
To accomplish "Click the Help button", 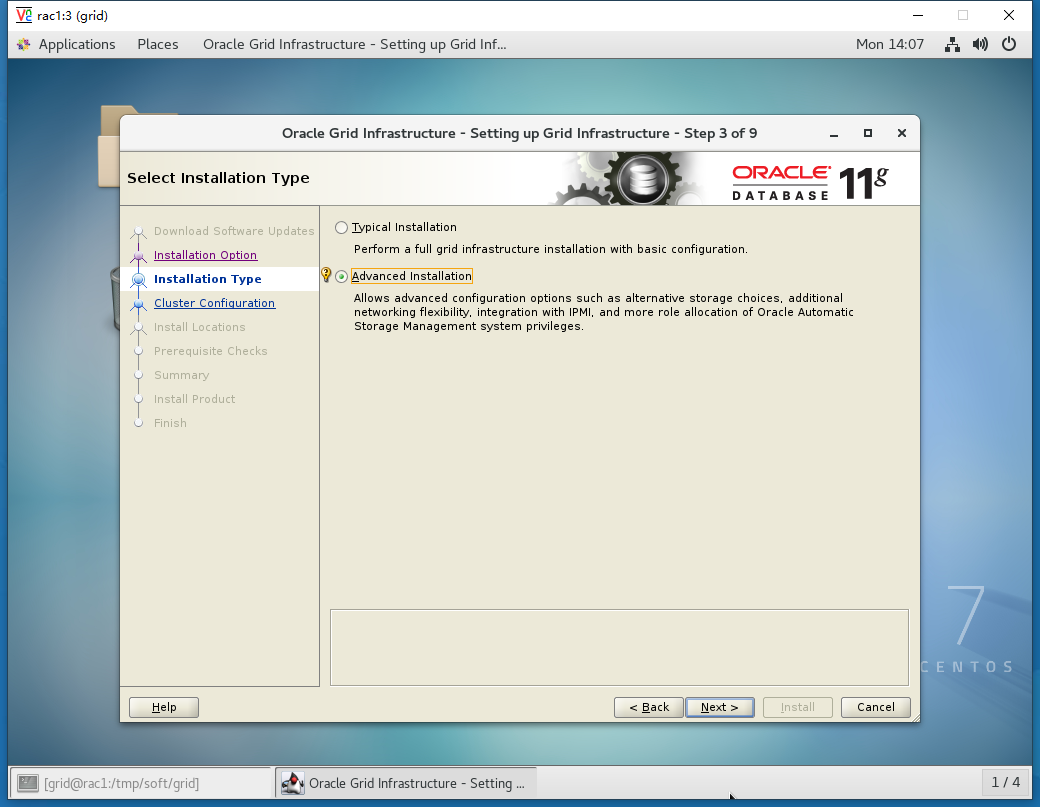I will click(x=164, y=707).
